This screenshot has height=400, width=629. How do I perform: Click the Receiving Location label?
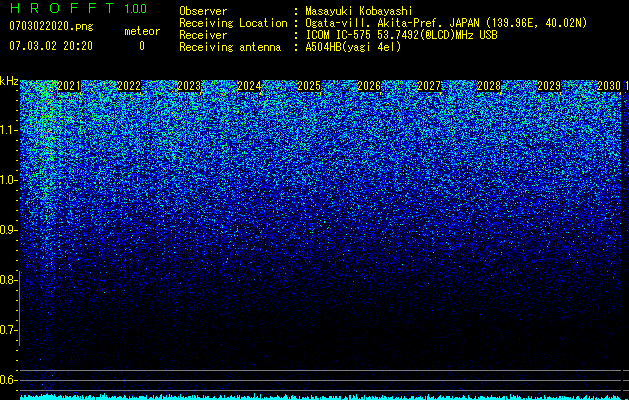coord(233,23)
